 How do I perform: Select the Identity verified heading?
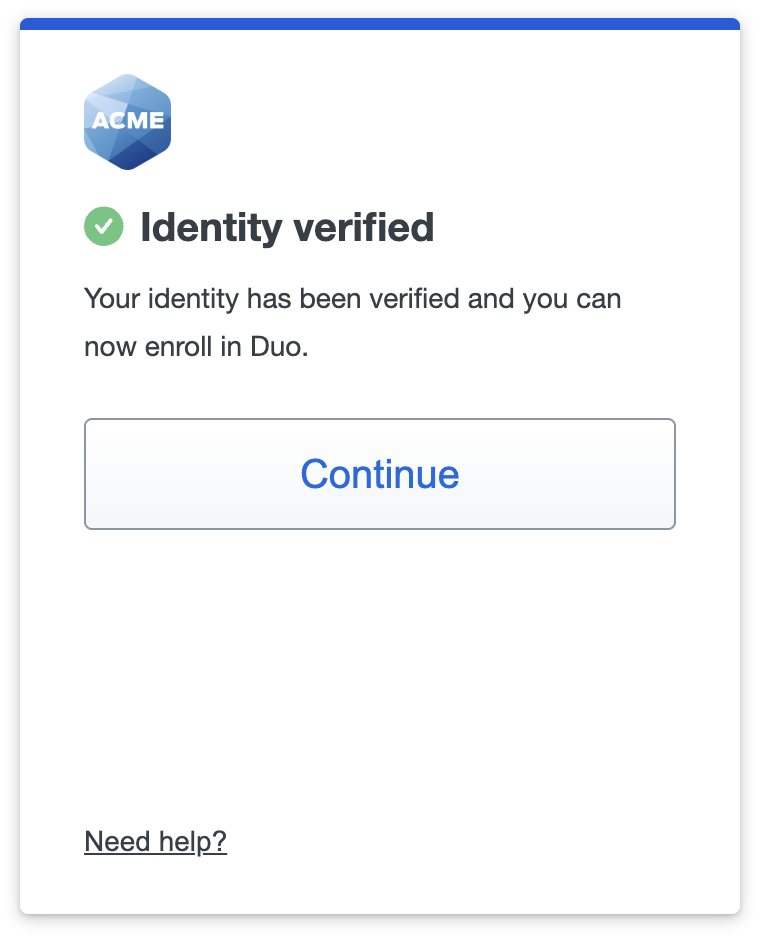tap(289, 227)
